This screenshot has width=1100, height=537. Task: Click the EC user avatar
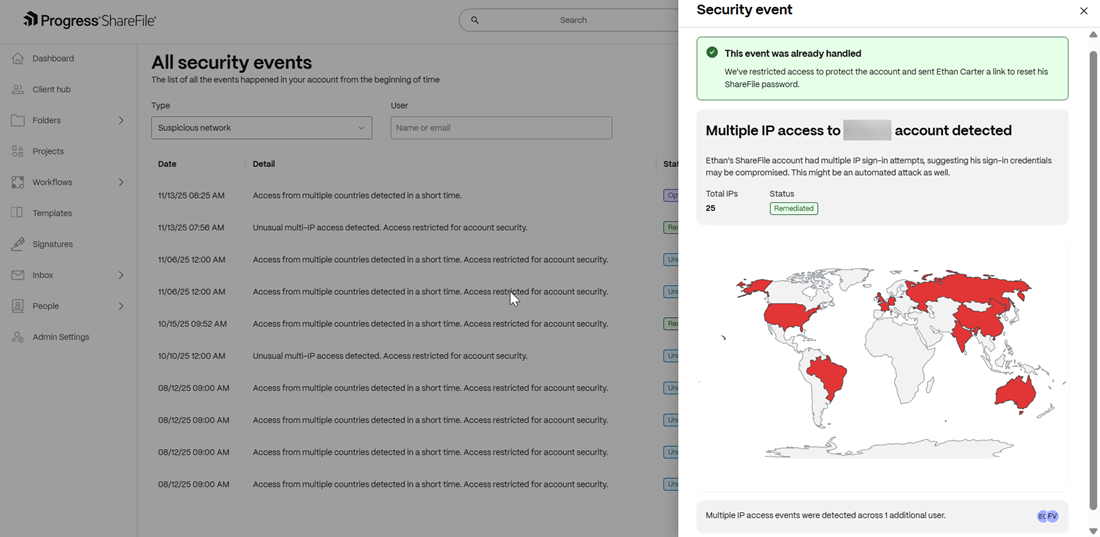pos(1042,516)
